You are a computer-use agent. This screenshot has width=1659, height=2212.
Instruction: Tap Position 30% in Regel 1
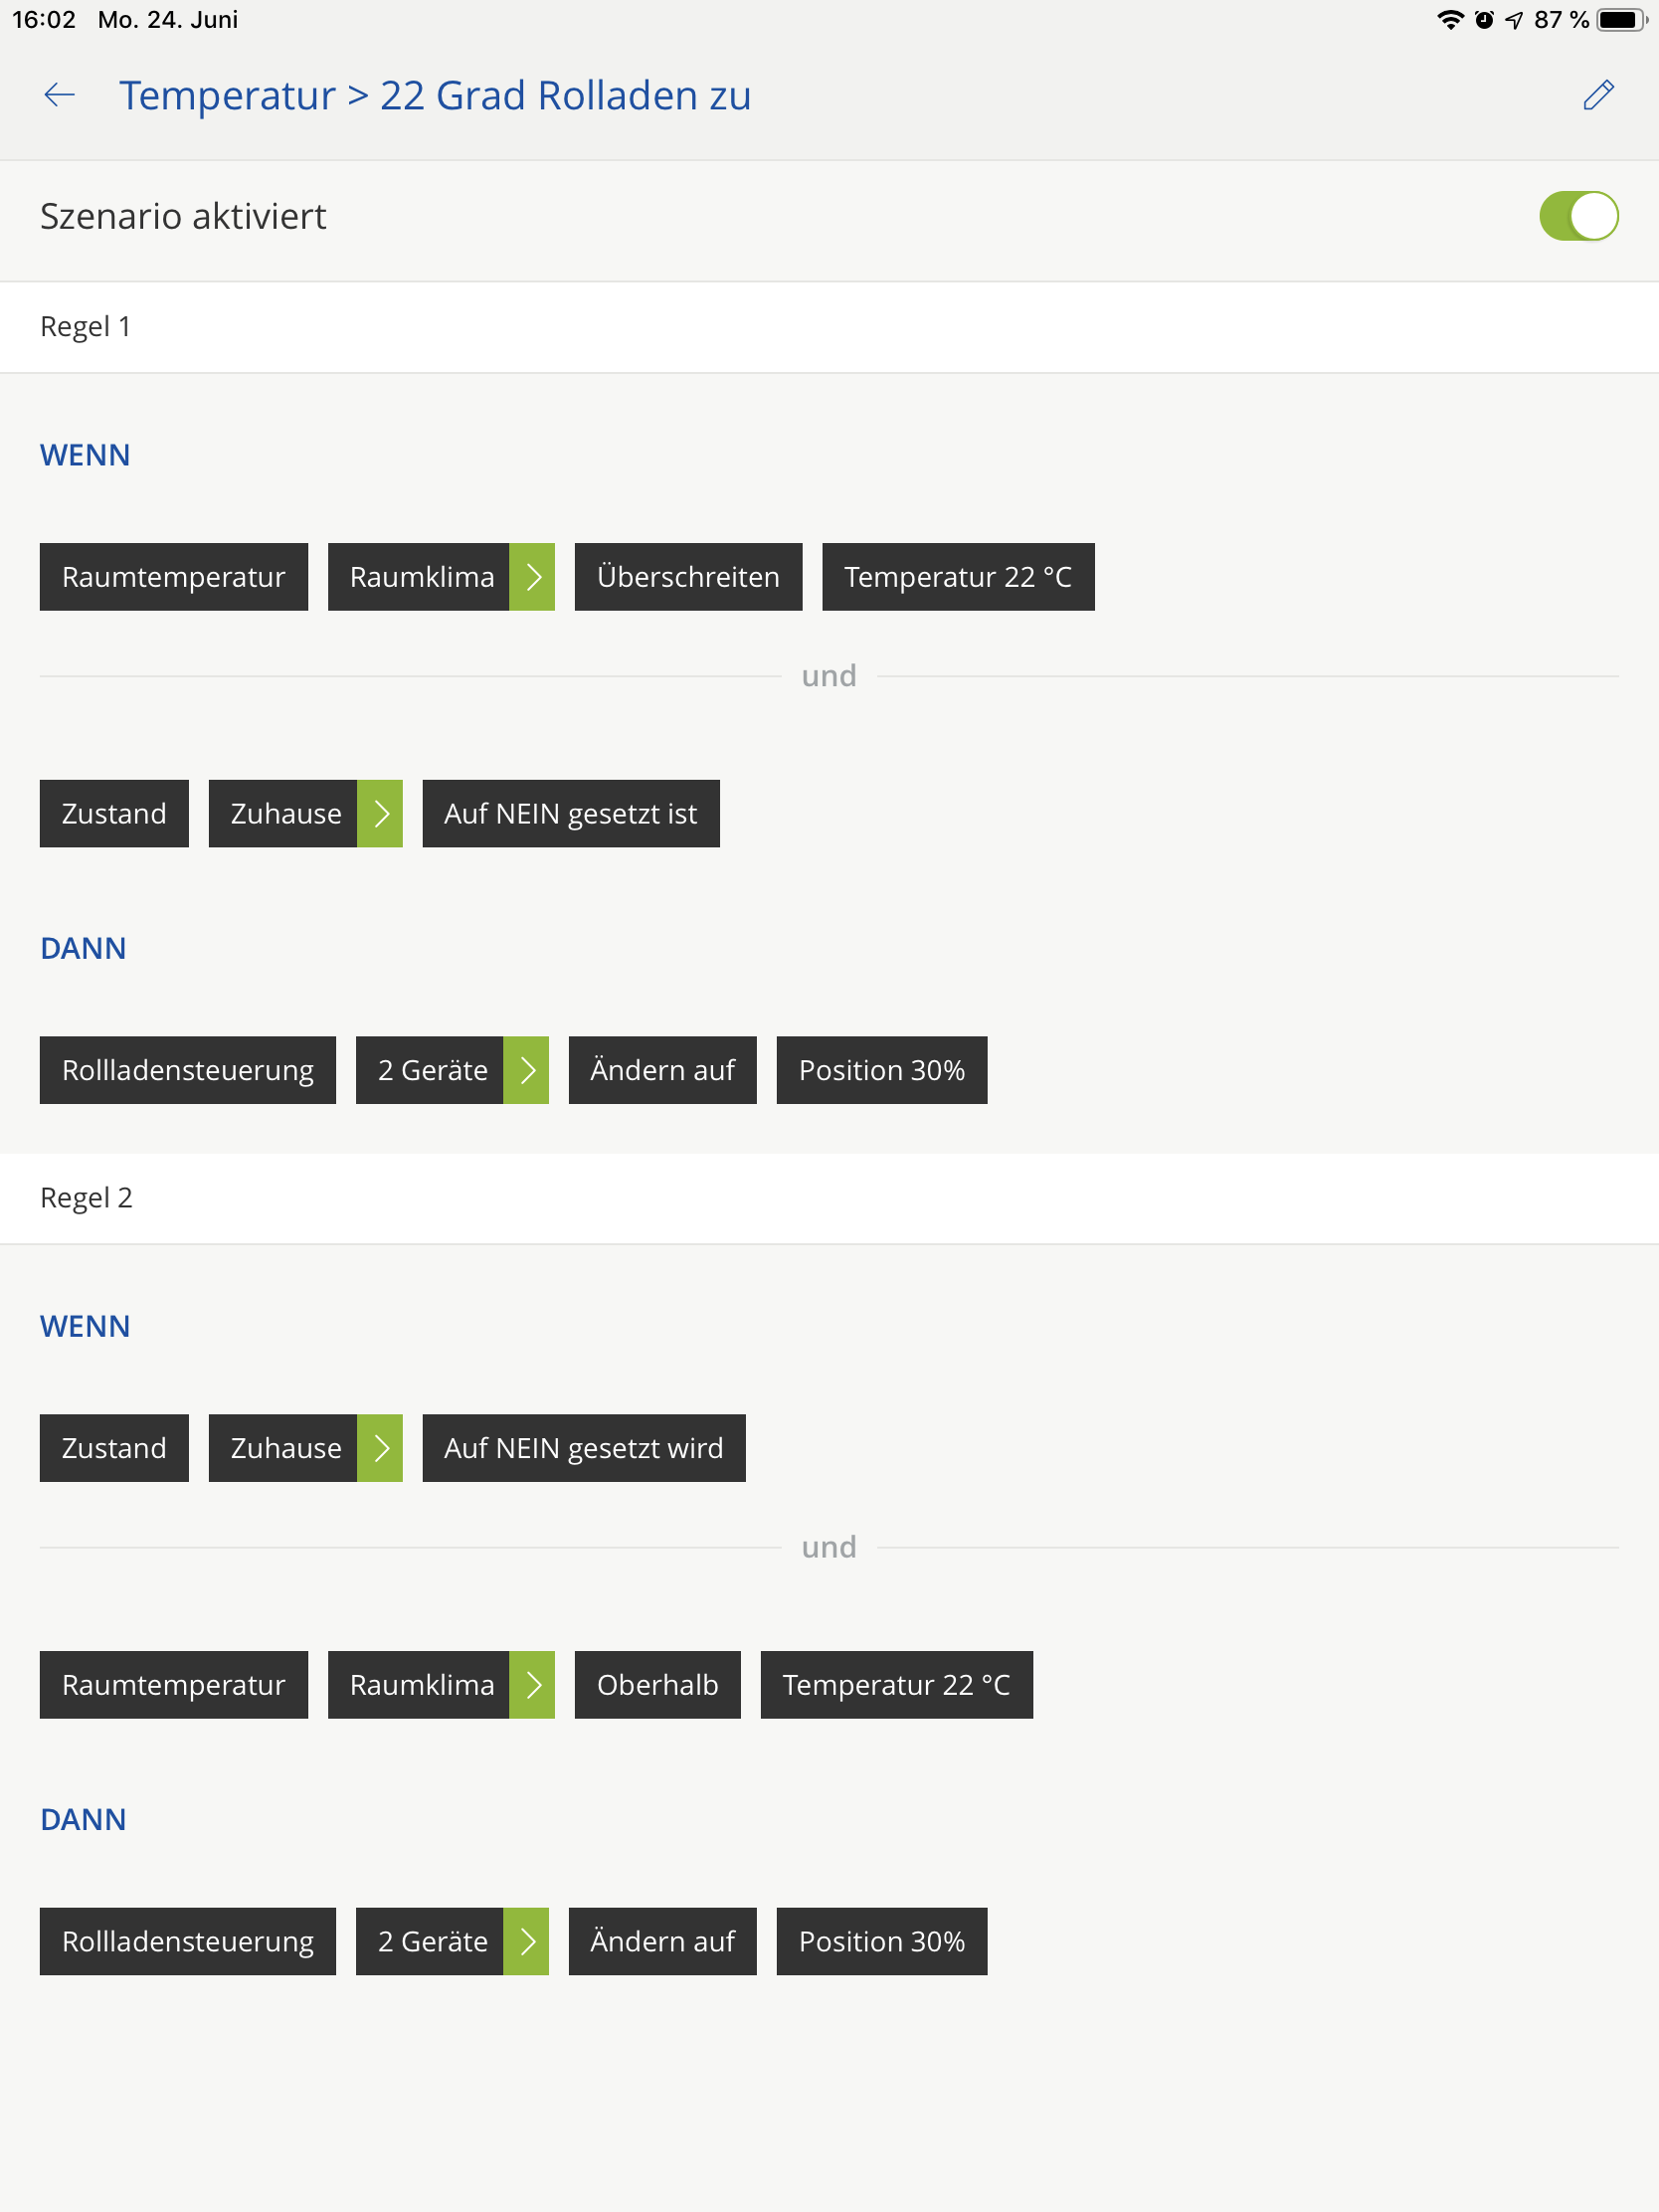click(x=881, y=1070)
